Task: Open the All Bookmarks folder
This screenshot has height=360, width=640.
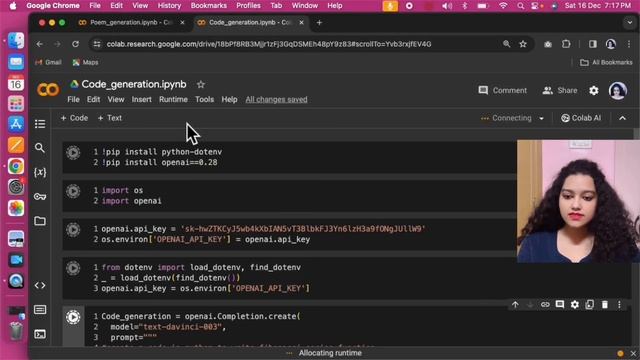Action: click(x=606, y=62)
